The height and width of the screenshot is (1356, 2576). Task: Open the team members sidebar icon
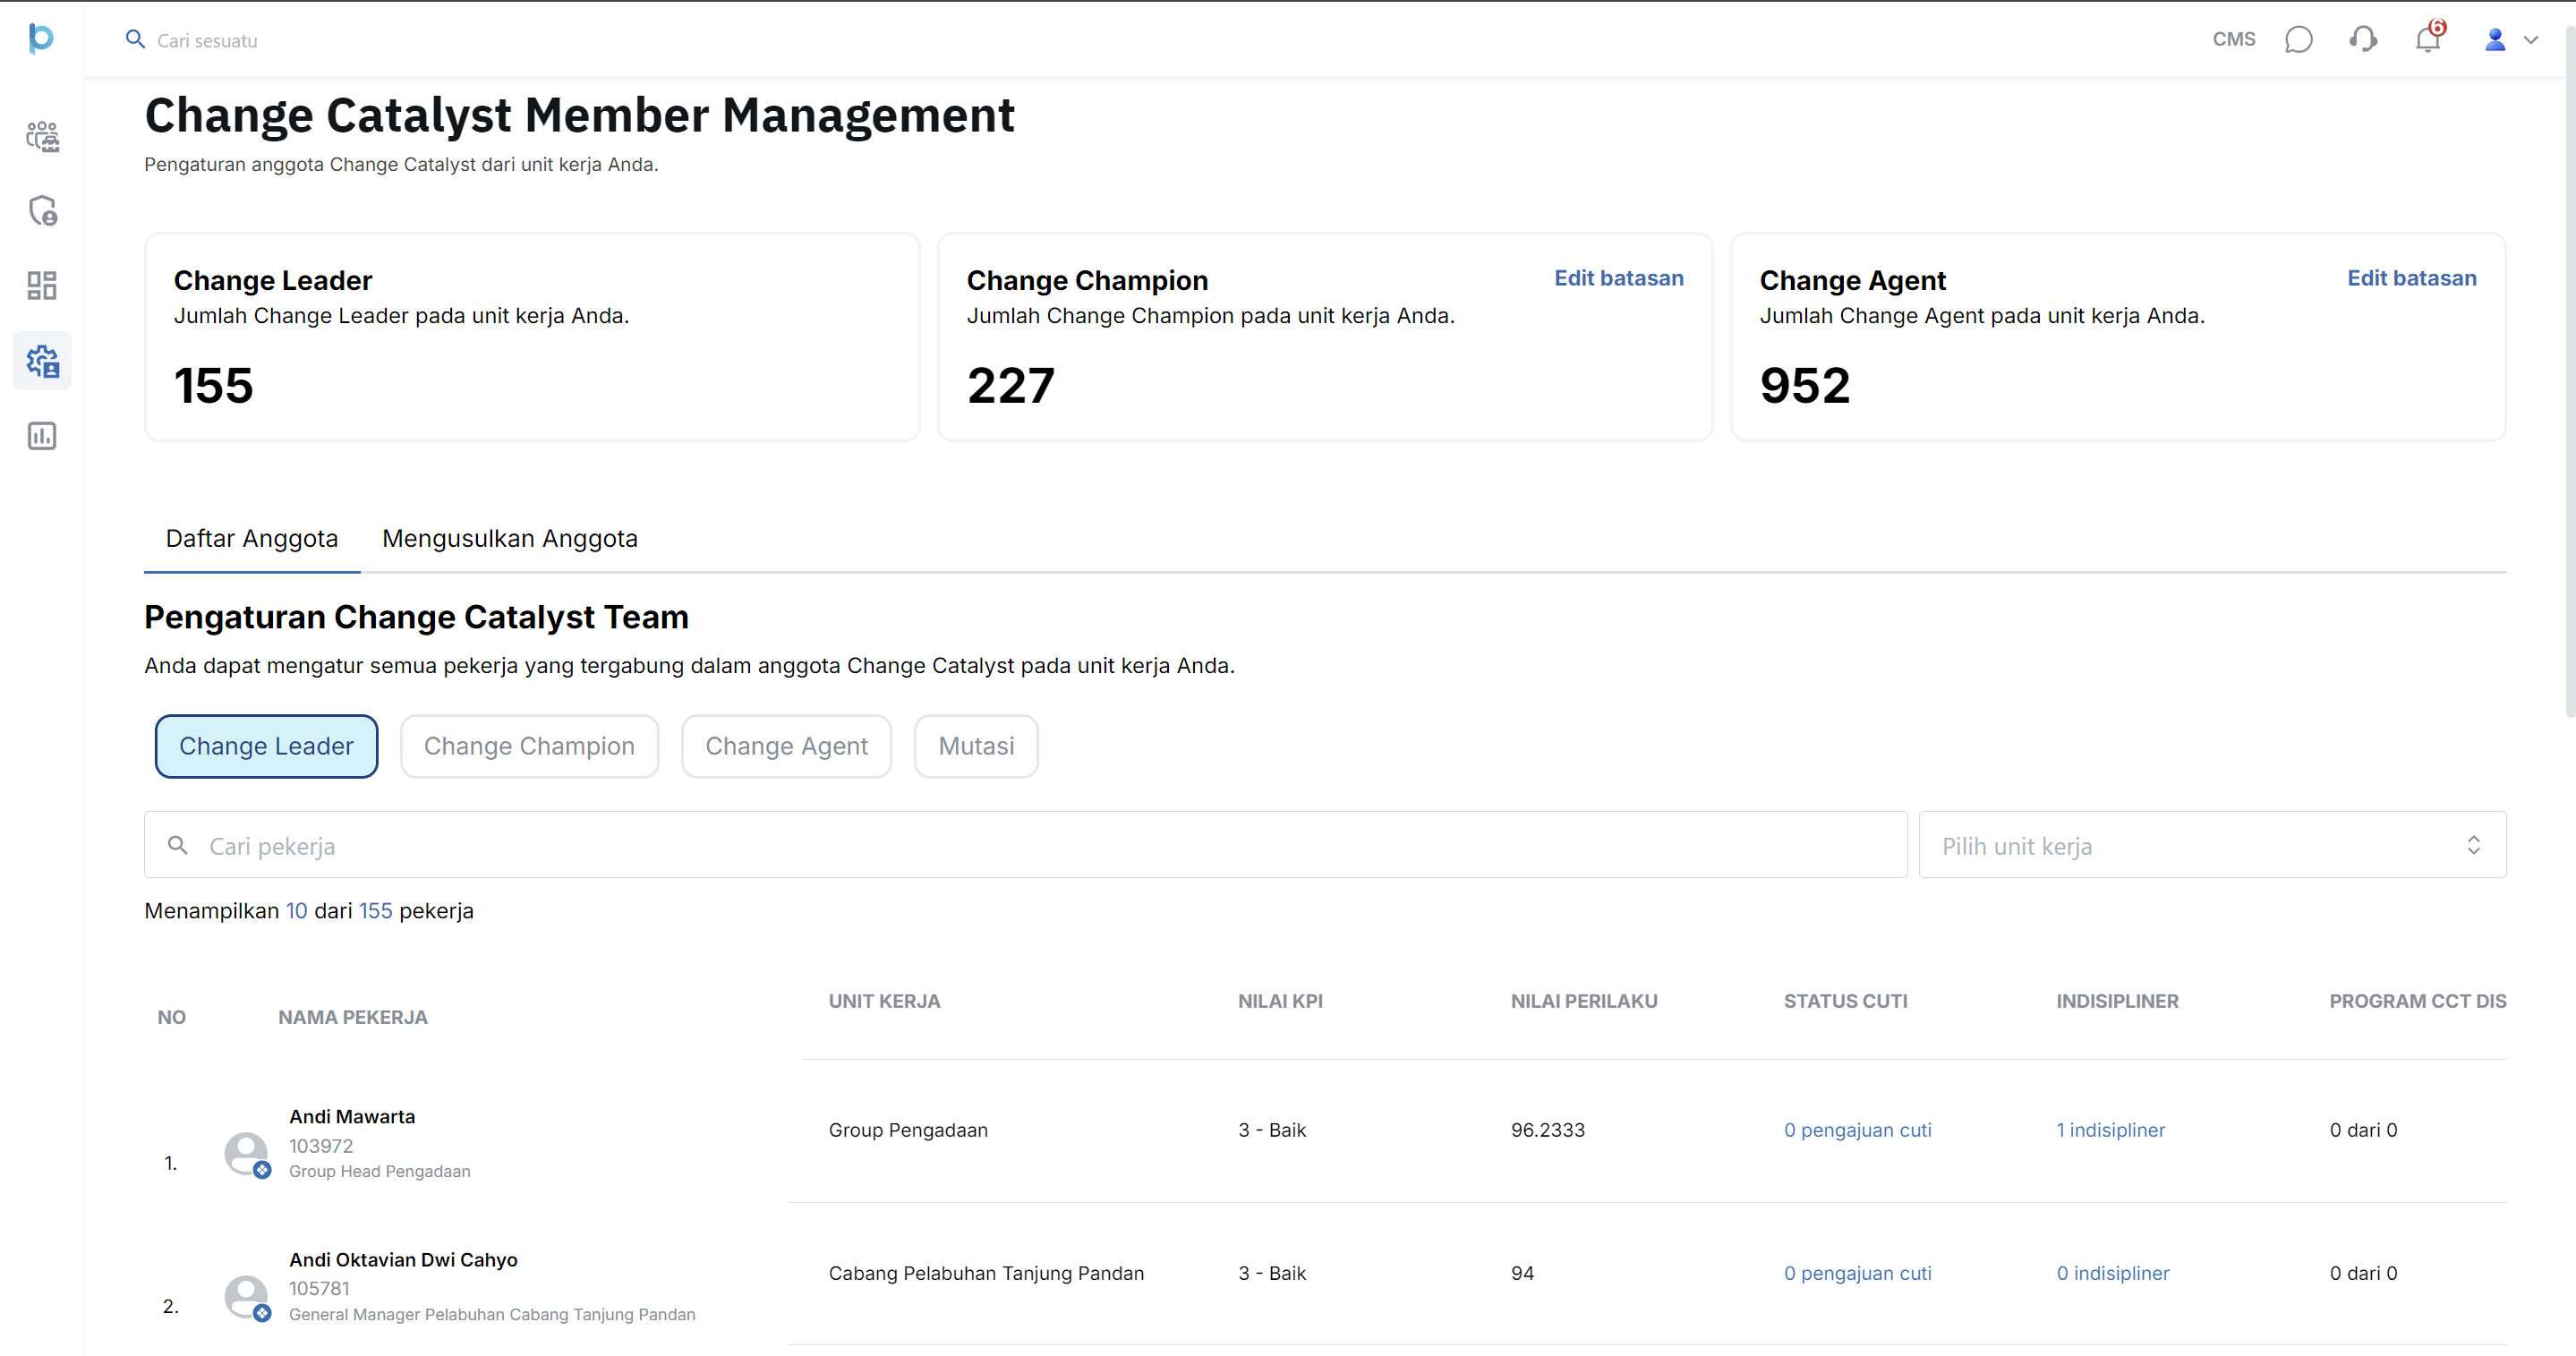pos(42,136)
